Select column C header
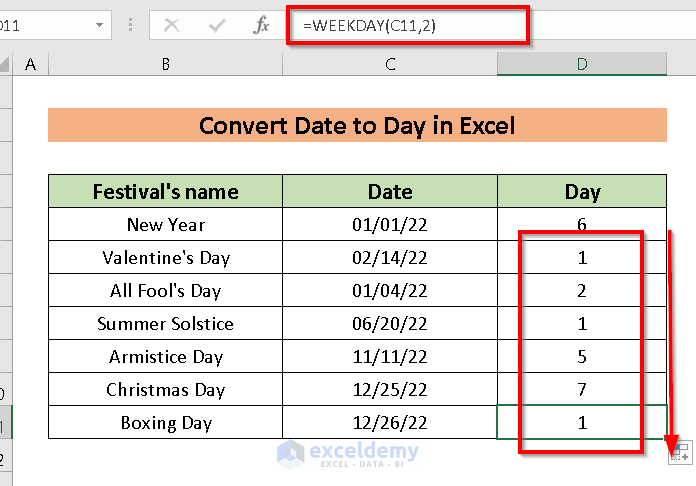 (389, 65)
